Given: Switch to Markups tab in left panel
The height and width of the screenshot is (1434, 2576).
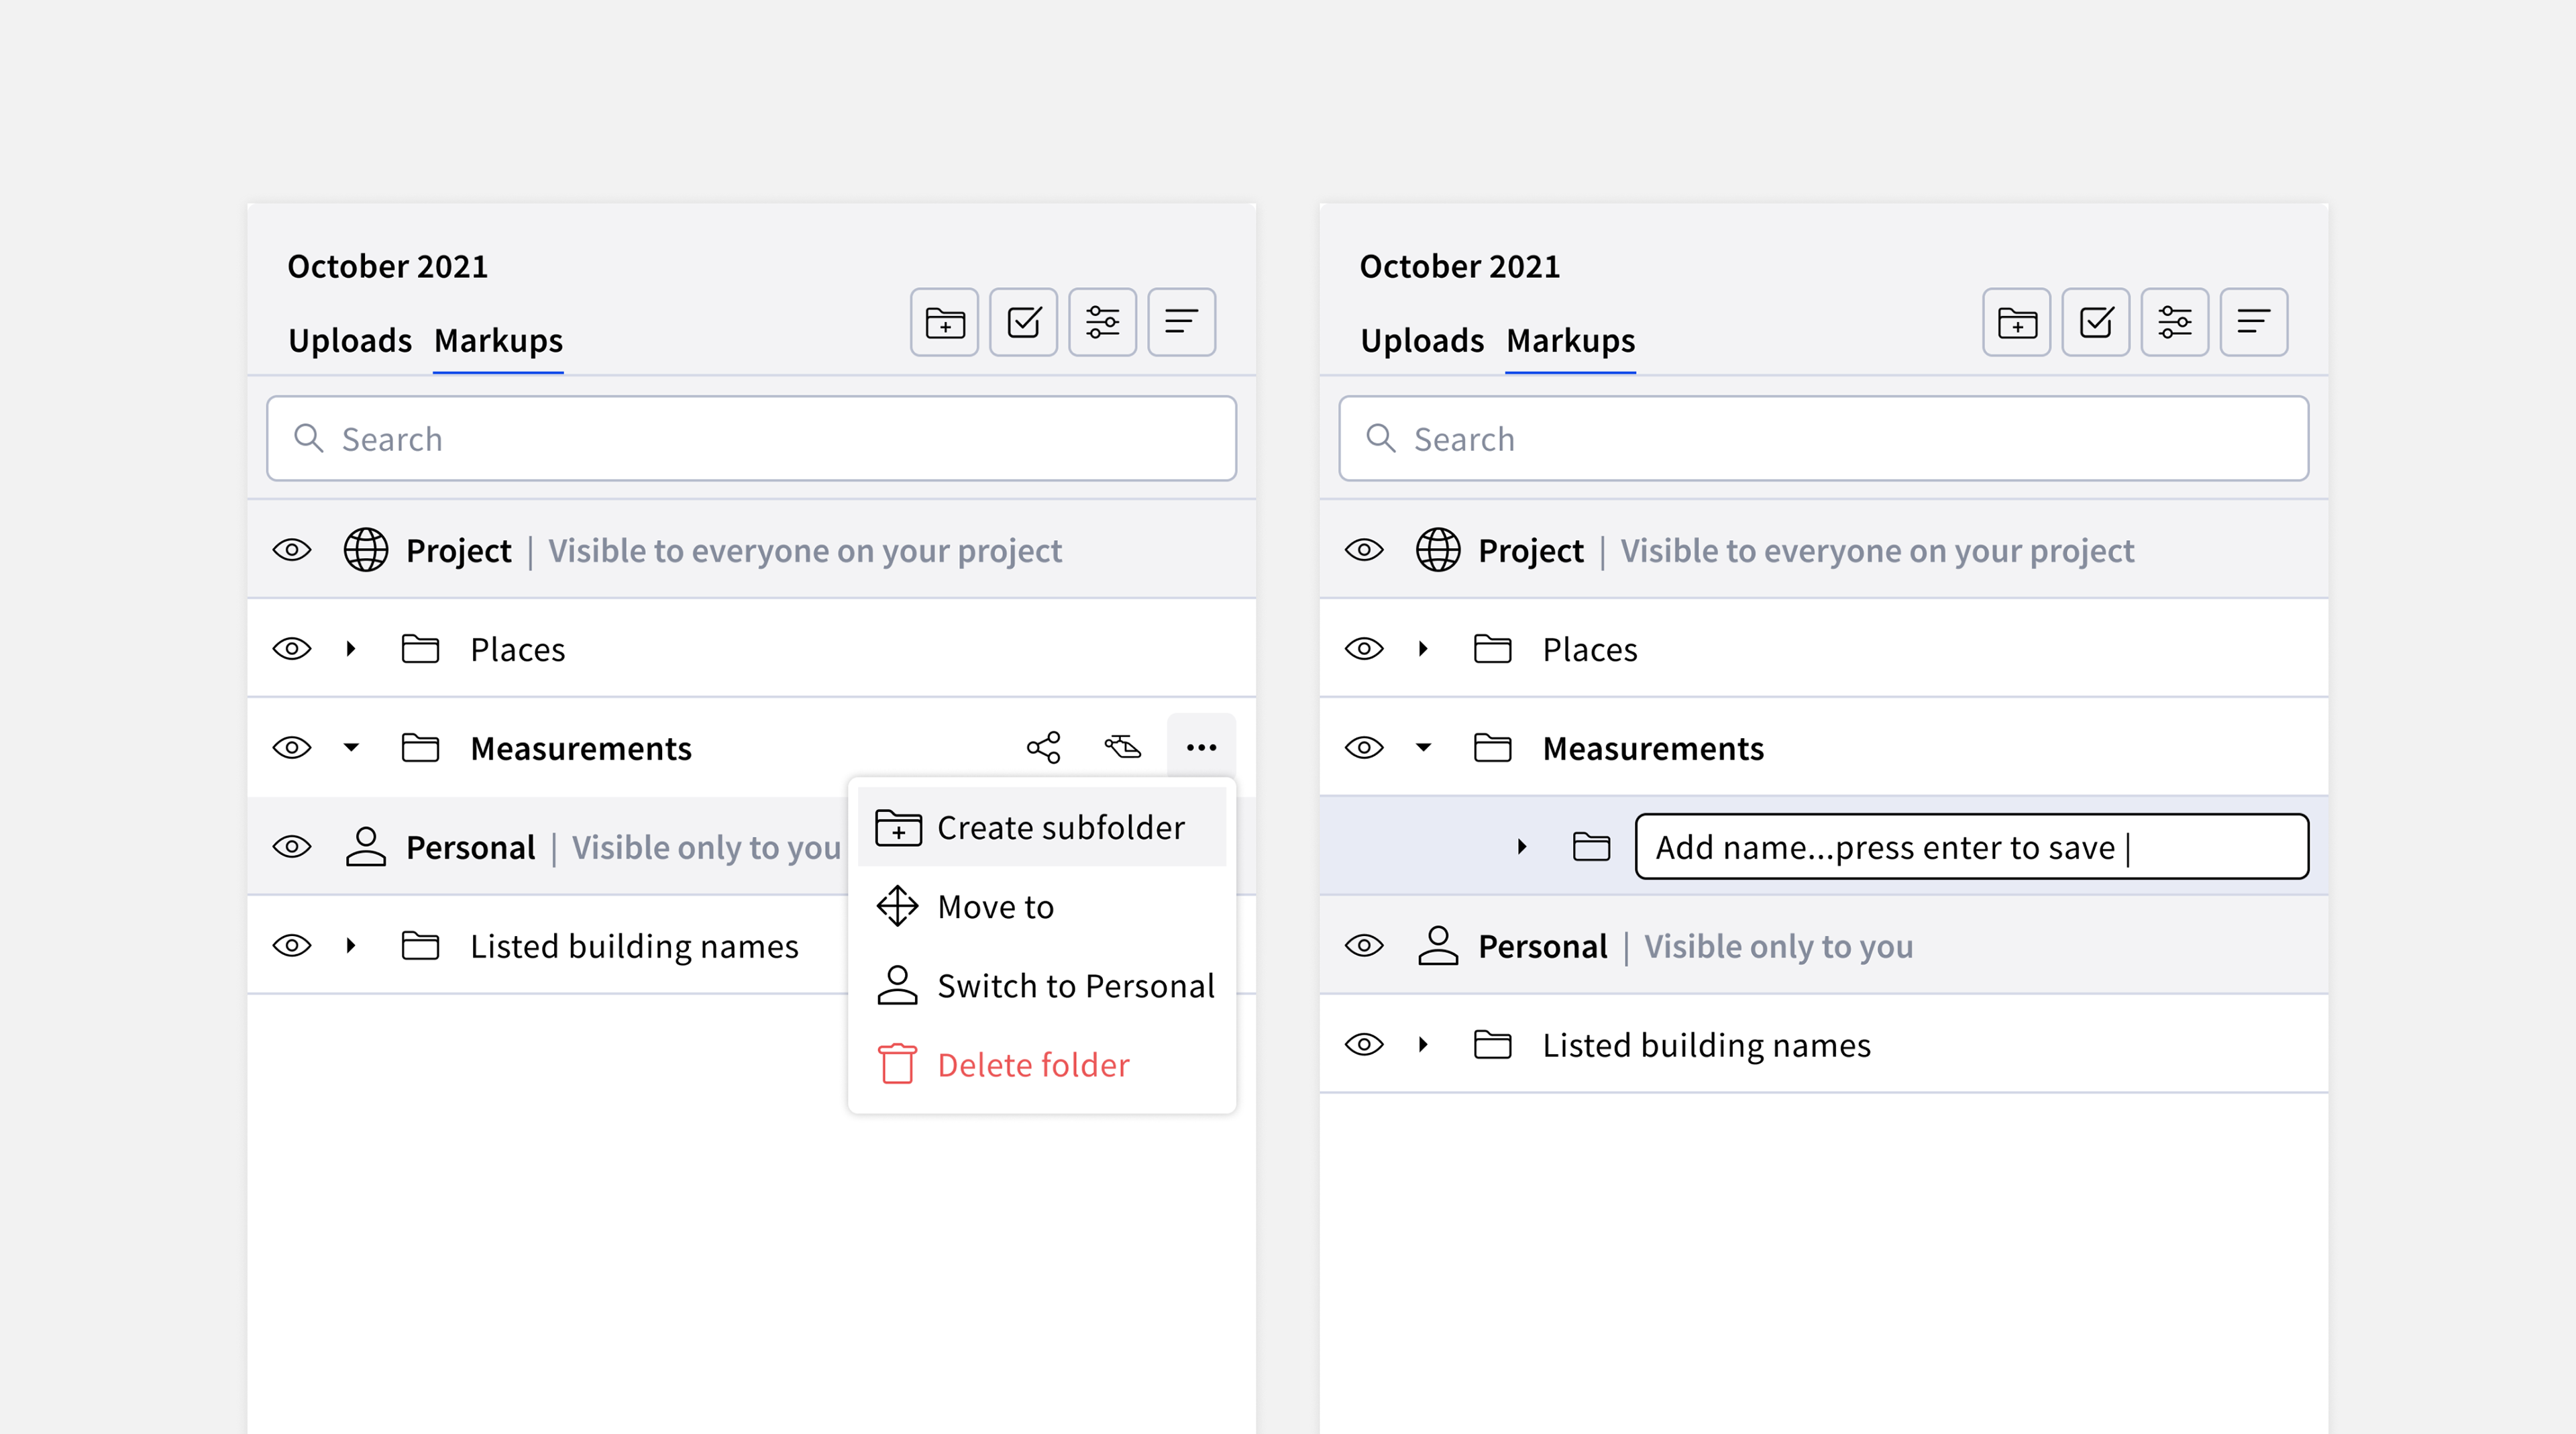Looking at the screenshot, I should click(x=498, y=341).
